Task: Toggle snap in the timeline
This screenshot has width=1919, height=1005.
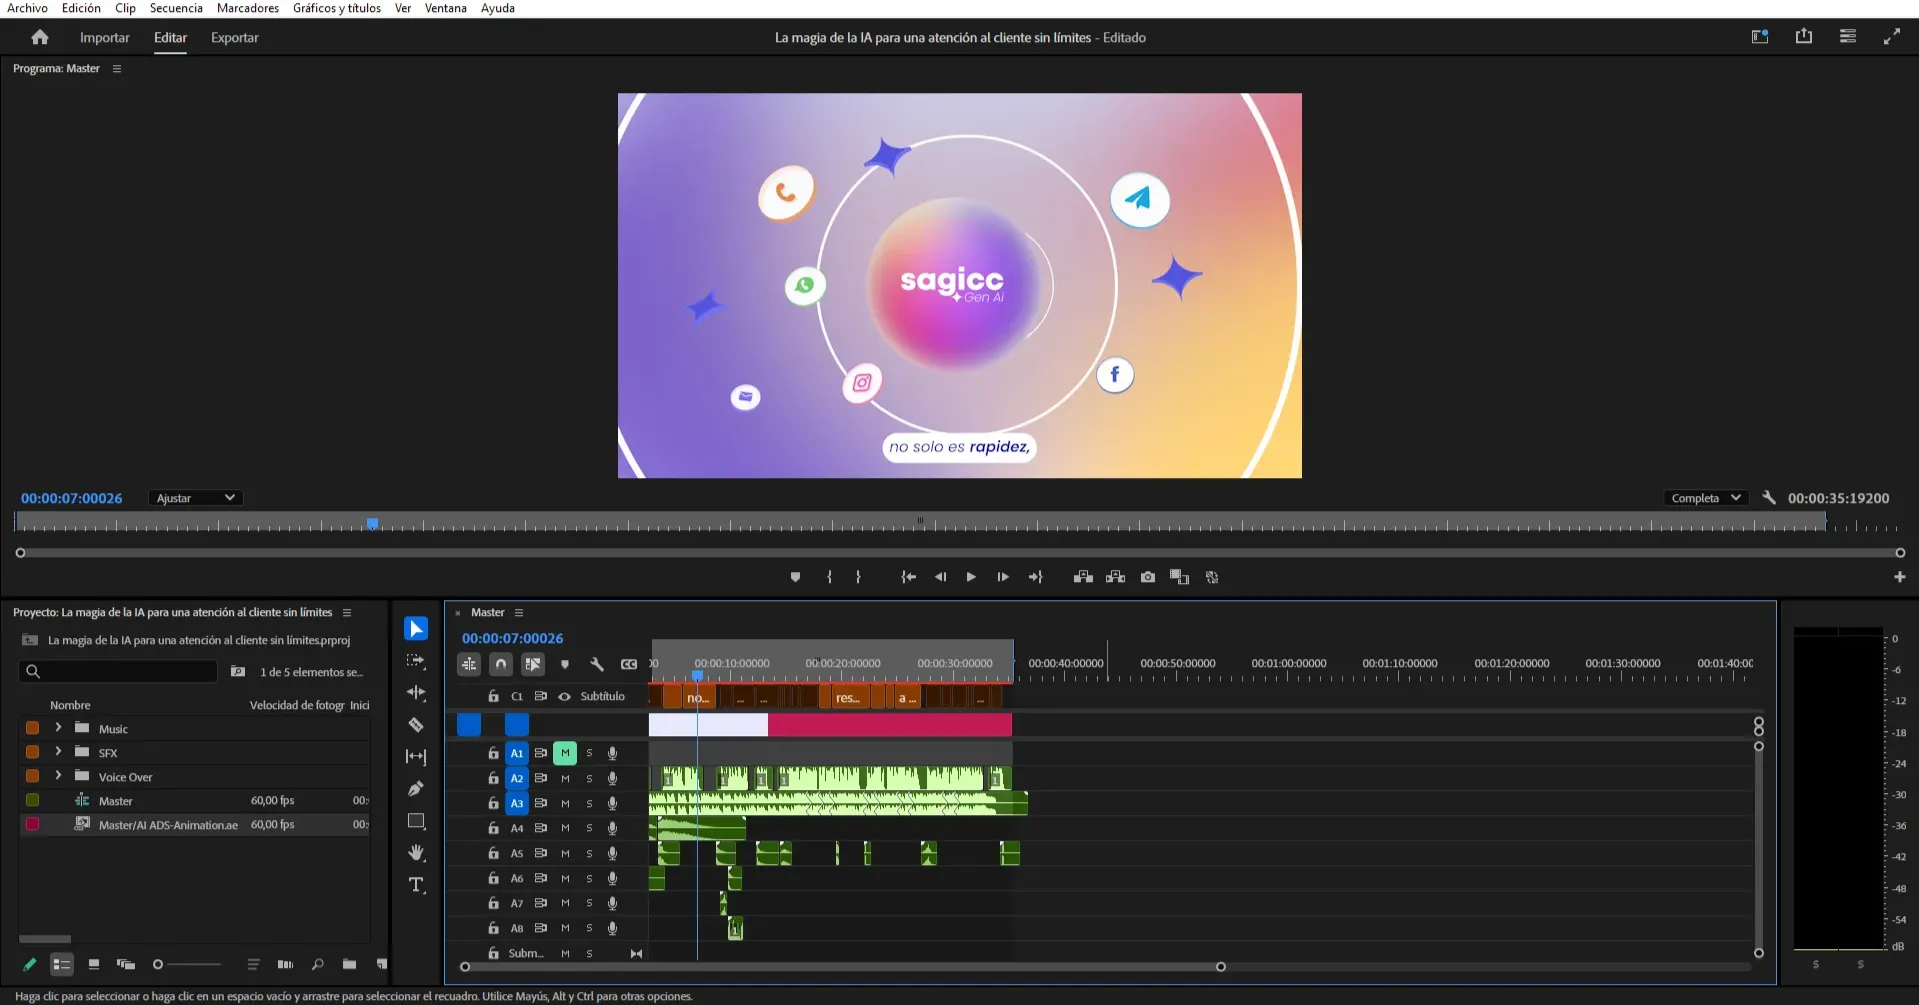Action: click(501, 664)
